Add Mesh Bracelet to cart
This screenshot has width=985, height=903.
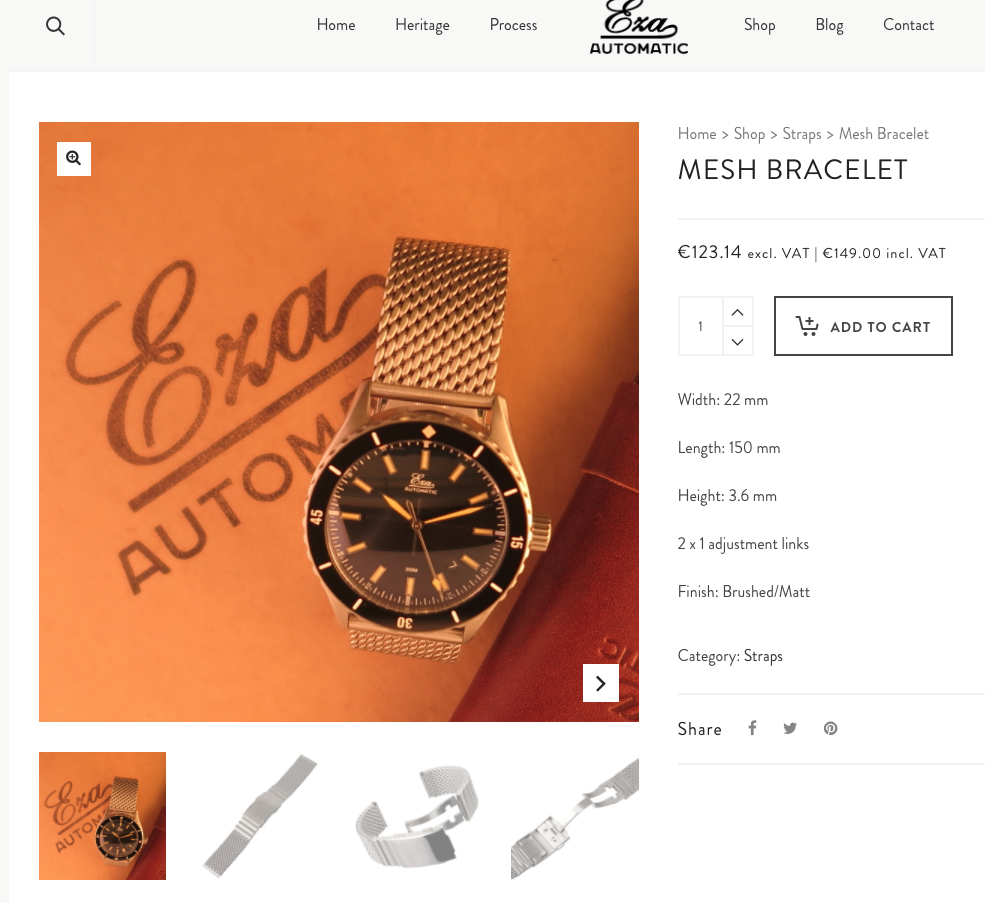[863, 326]
